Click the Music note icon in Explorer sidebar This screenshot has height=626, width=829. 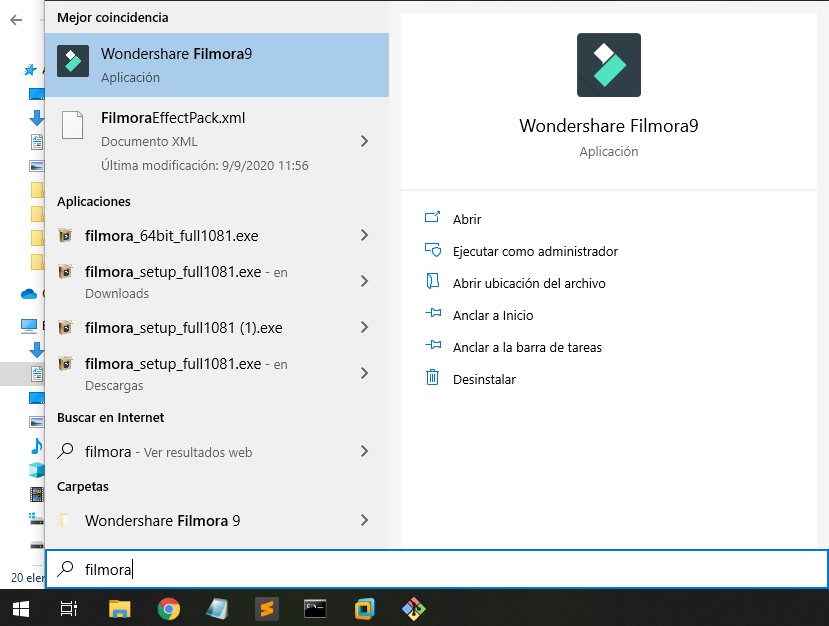36,446
